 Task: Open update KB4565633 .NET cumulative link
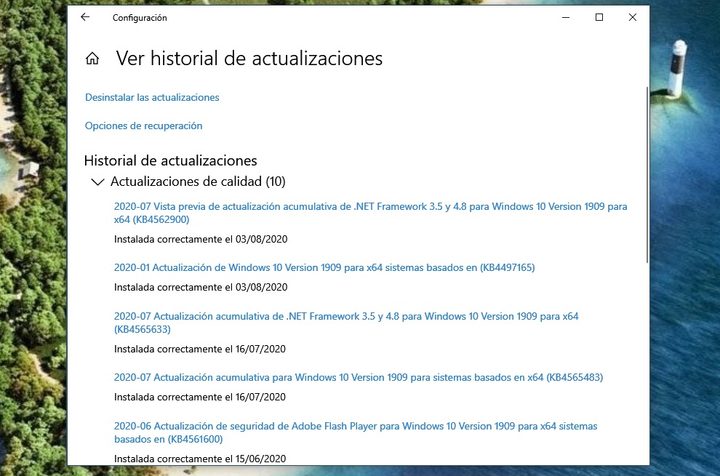(346, 323)
